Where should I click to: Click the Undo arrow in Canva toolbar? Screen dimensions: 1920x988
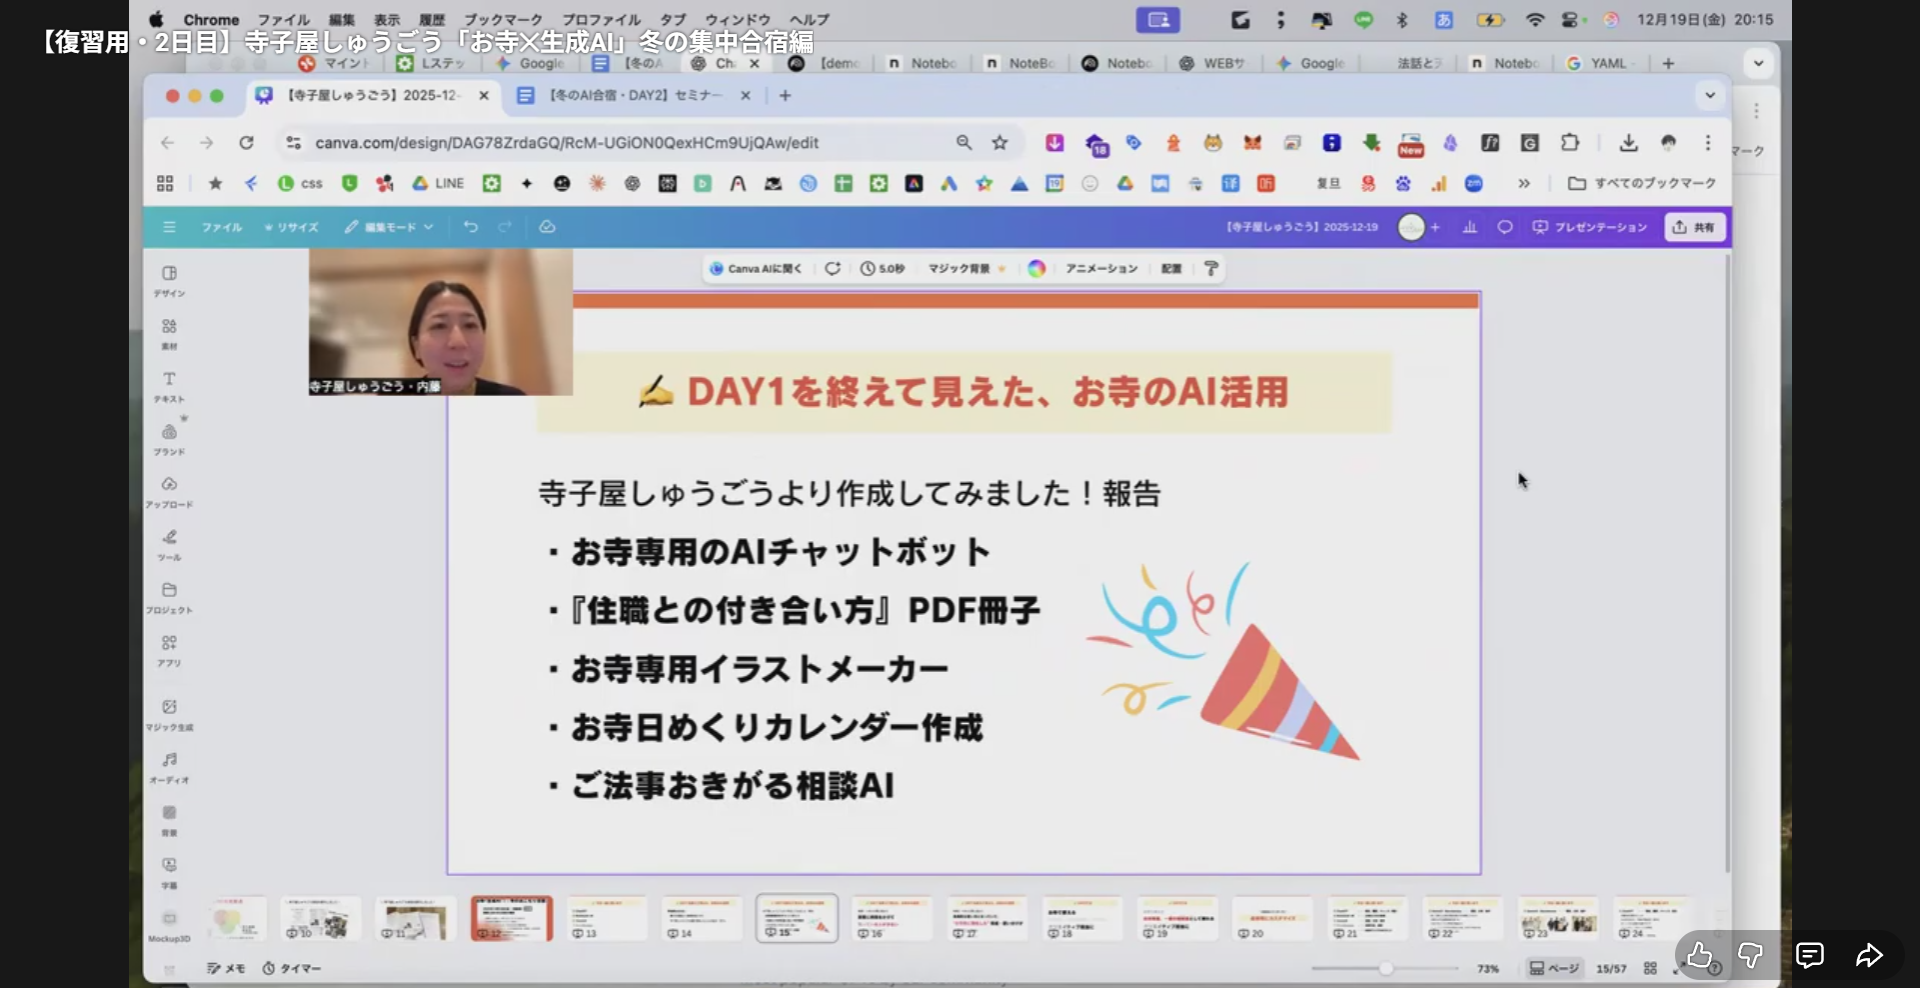(x=470, y=227)
